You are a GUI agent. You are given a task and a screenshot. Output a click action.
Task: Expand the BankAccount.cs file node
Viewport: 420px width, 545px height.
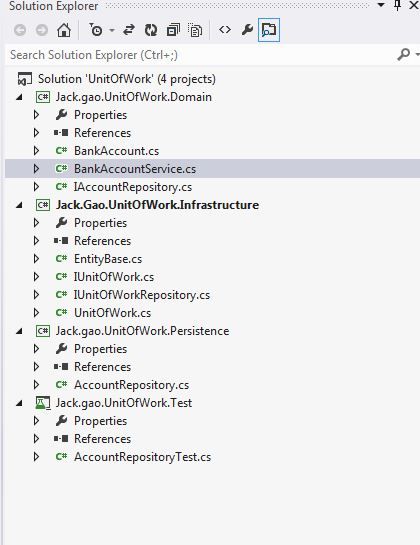(36, 151)
